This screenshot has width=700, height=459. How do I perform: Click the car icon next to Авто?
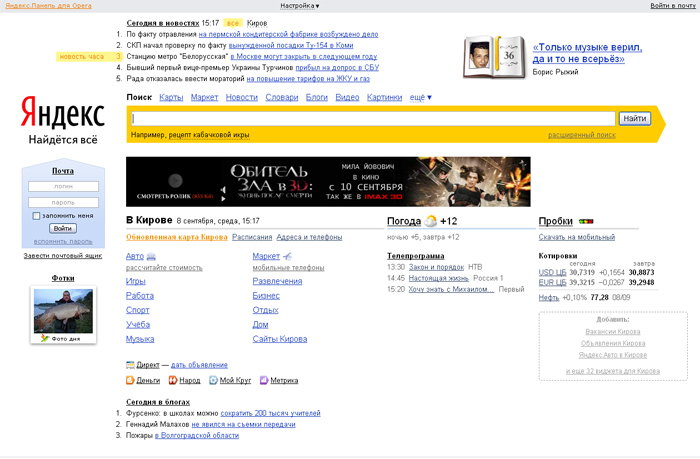point(151,256)
